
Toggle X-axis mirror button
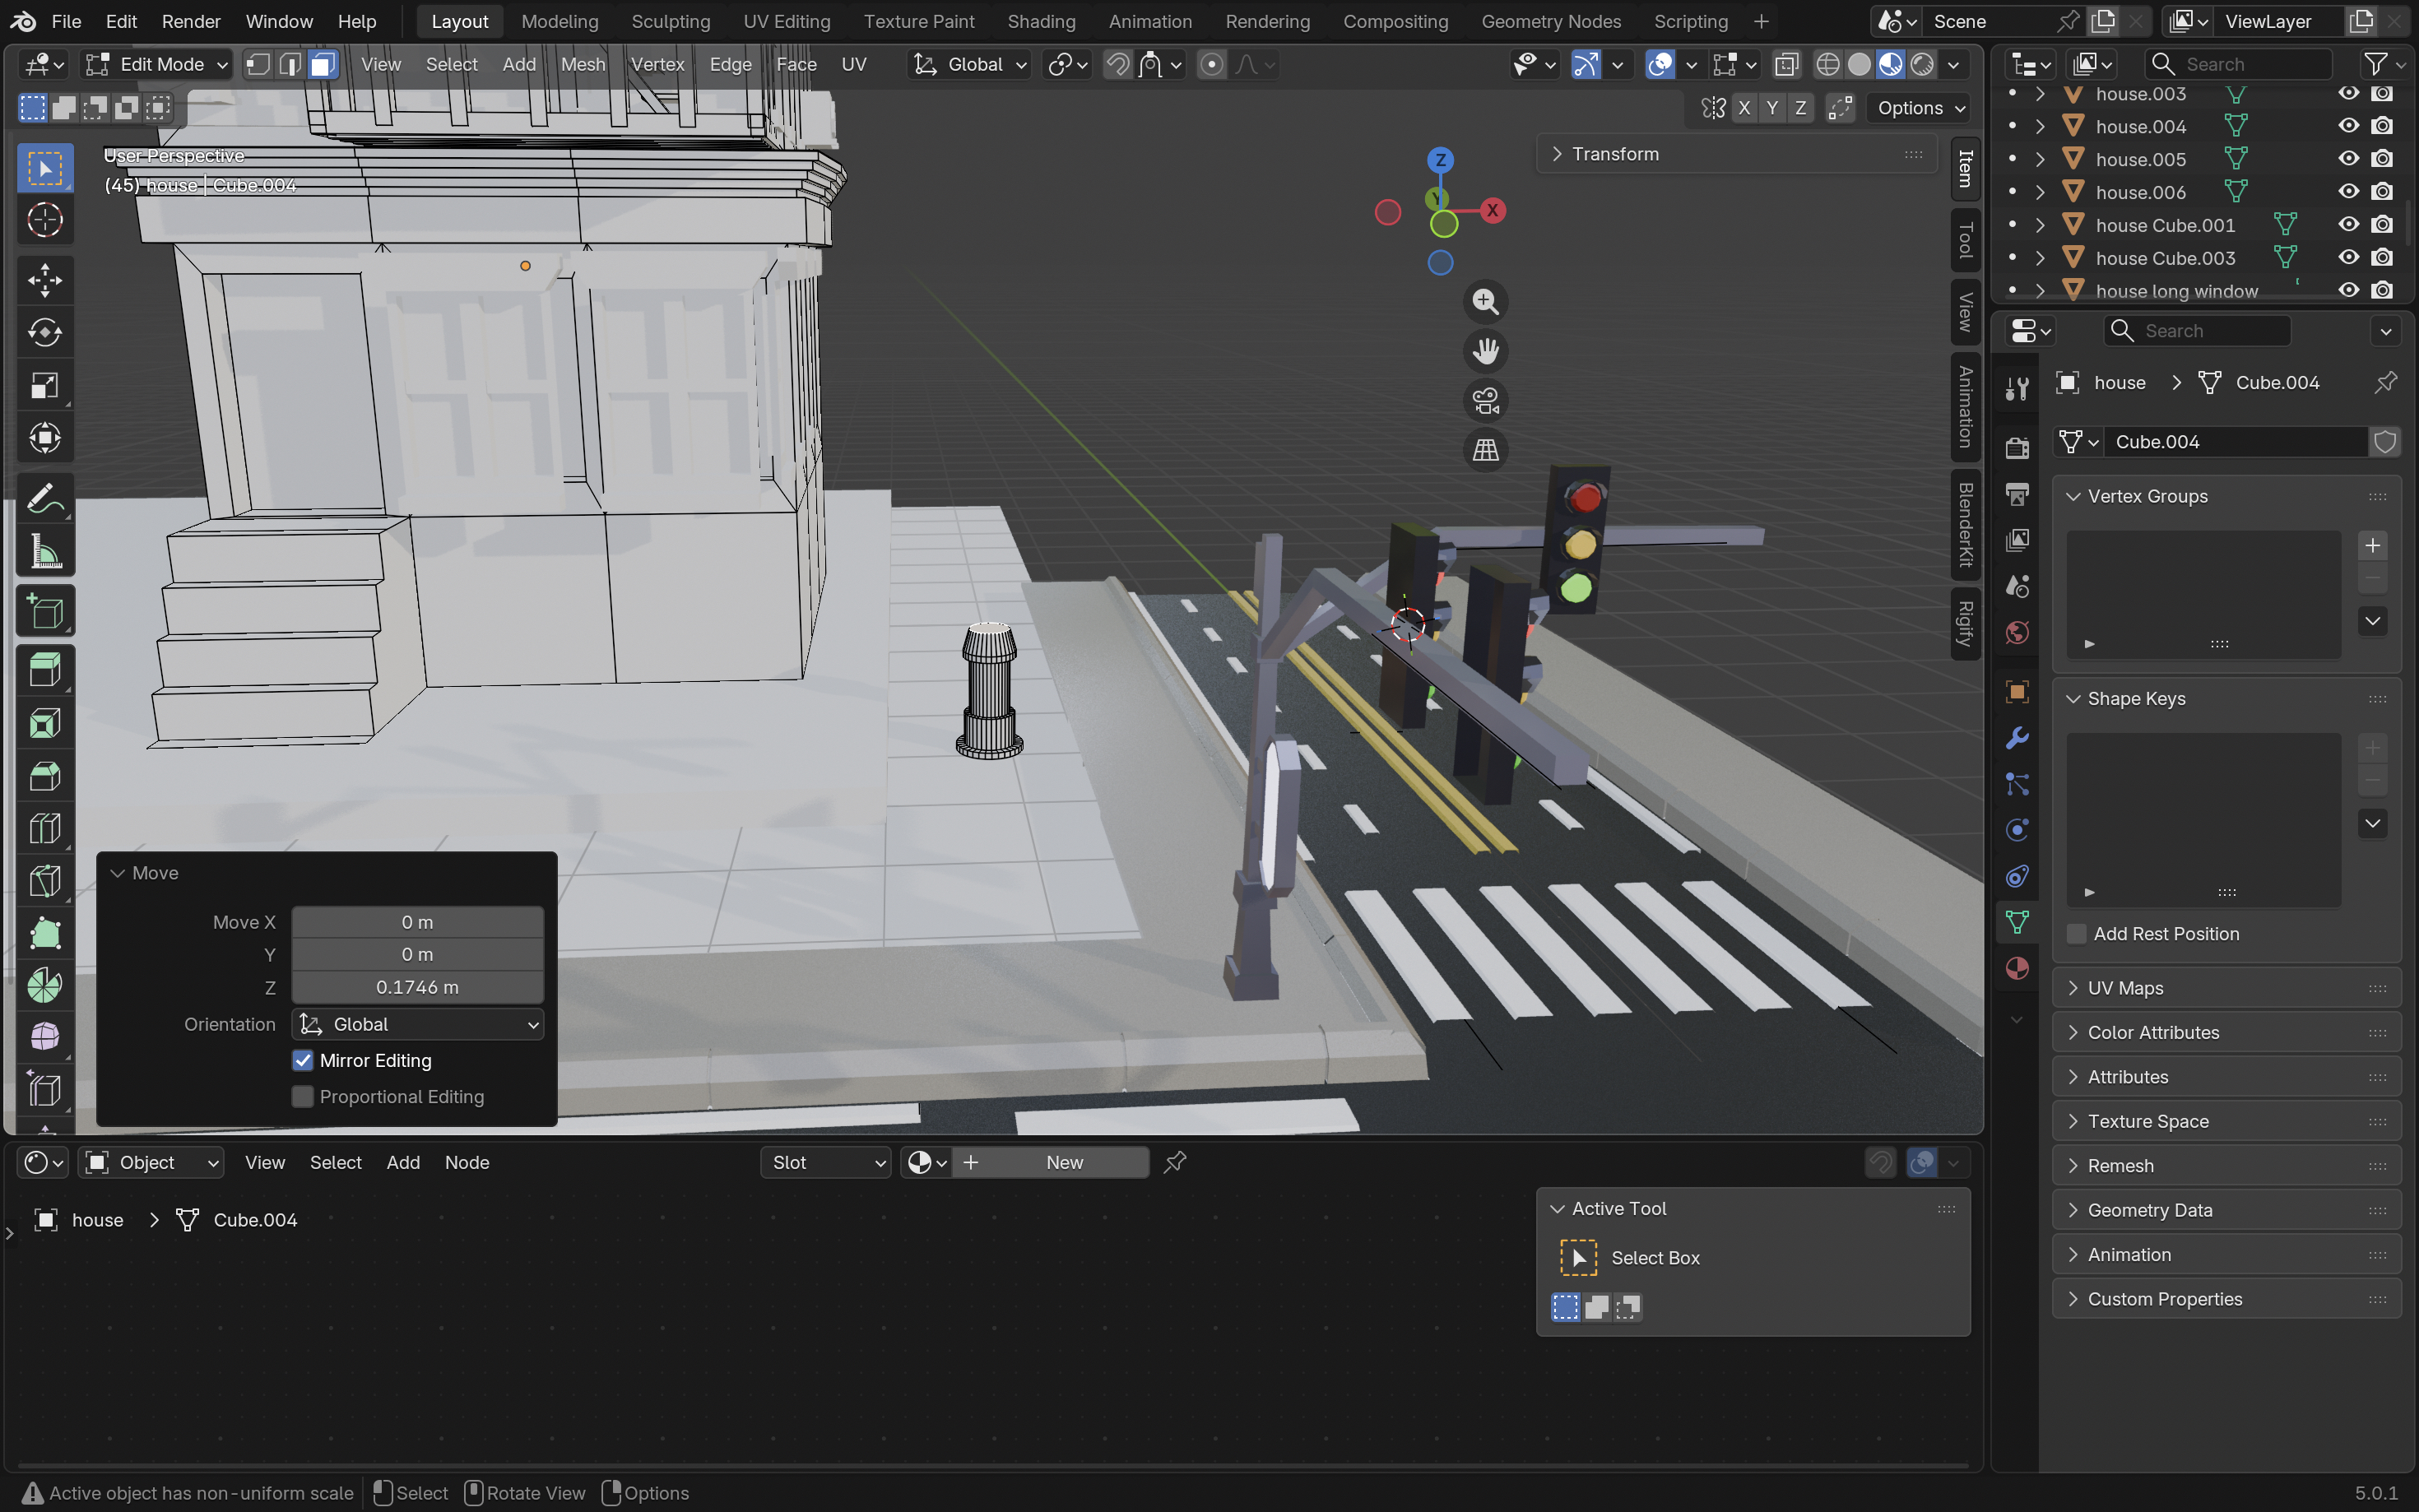coord(1744,108)
